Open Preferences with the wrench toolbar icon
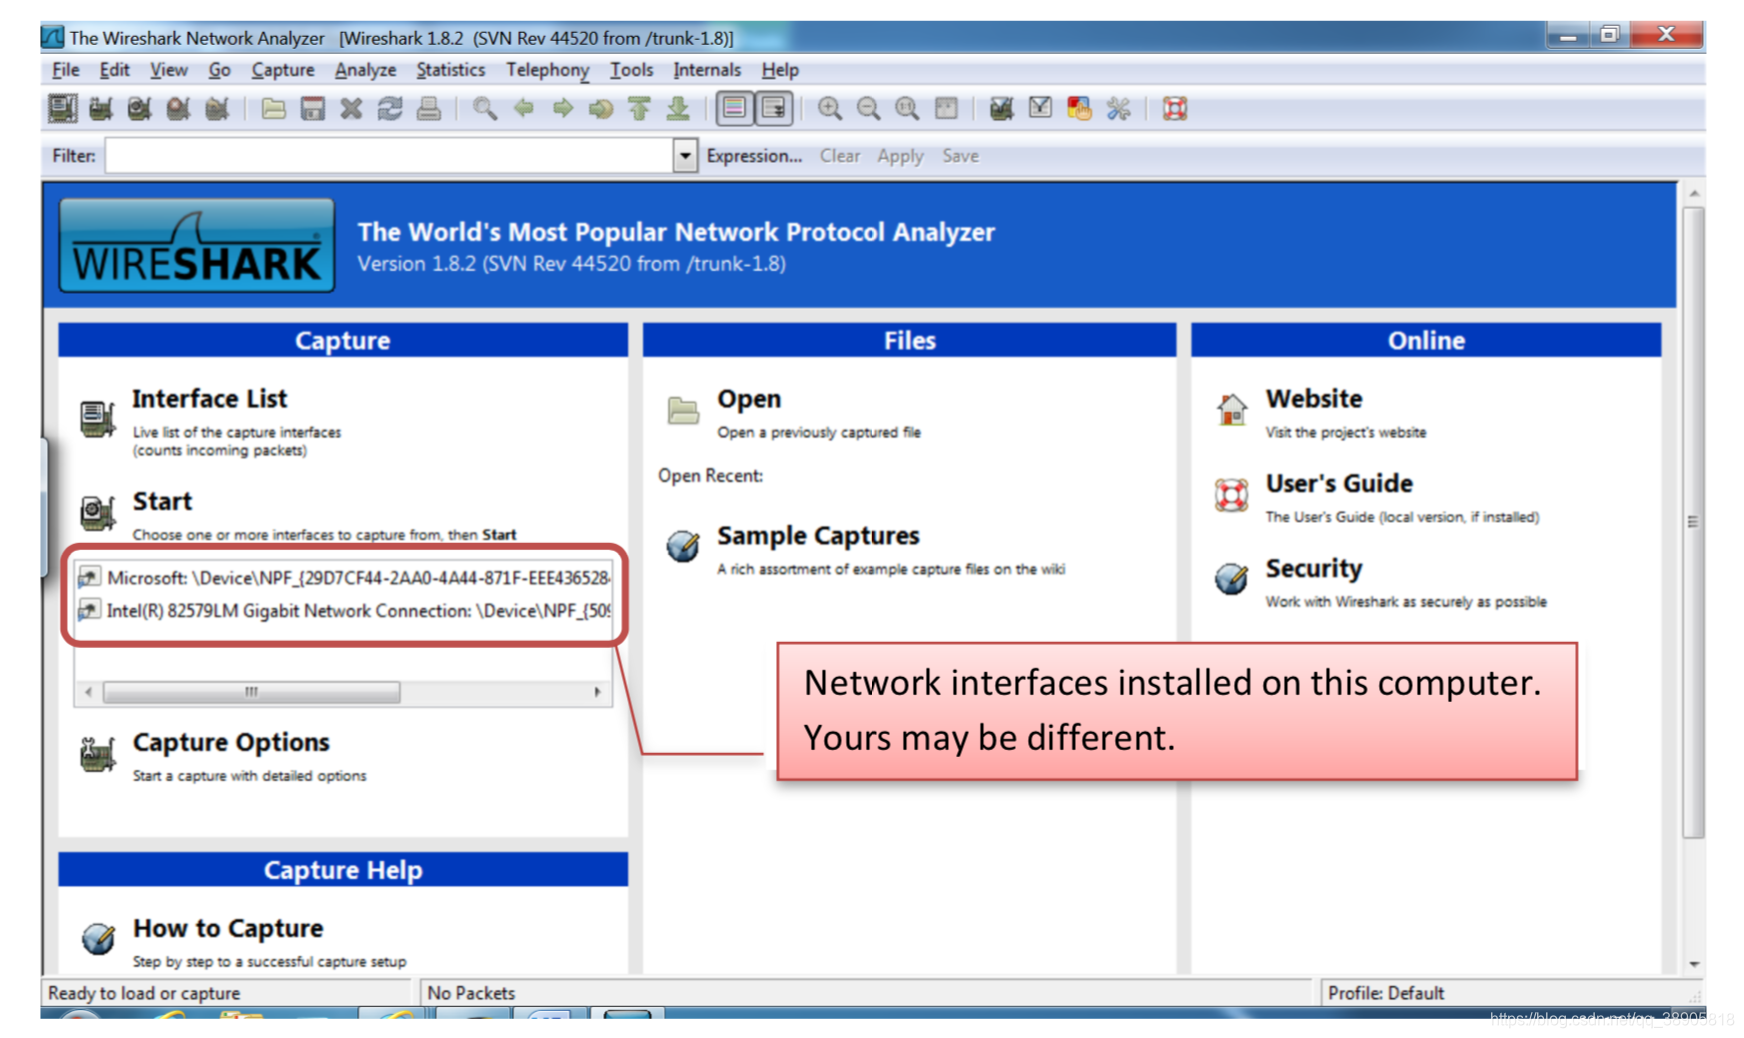This screenshot has height=1038, width=1744. point(1118,108)
